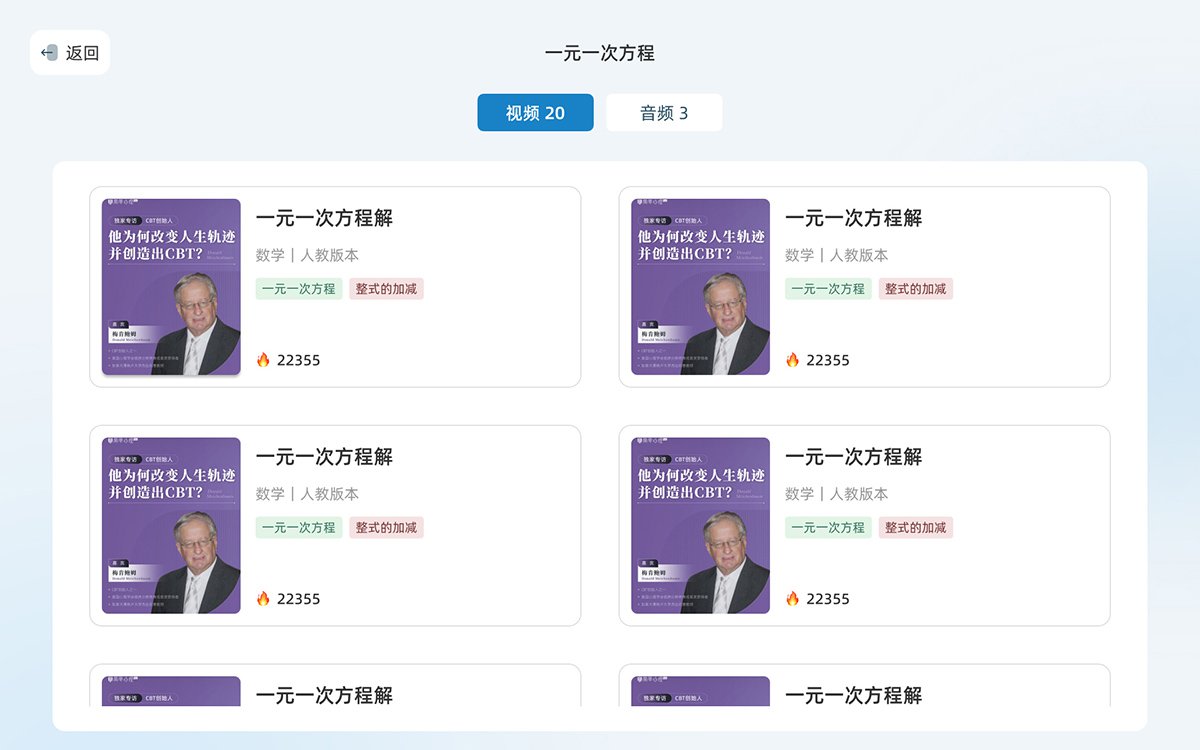Open the 一元一次方程解 title in the first-row left card
The image size is (1200, 750).
324,218
